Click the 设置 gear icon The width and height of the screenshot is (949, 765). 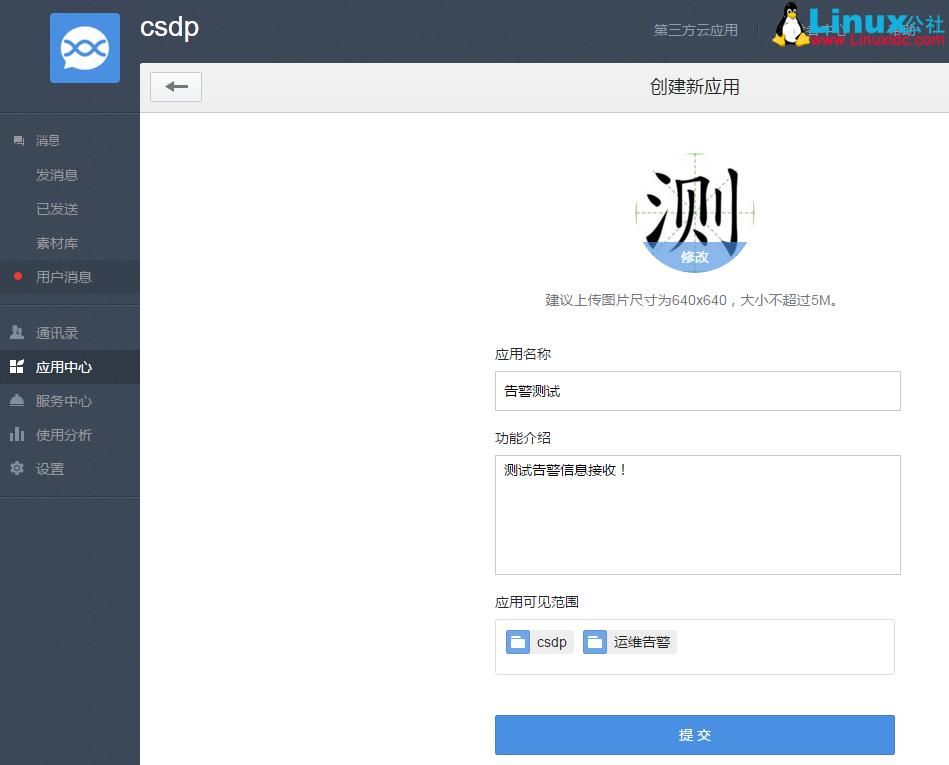pyautogui.click(x=18, y=468)
